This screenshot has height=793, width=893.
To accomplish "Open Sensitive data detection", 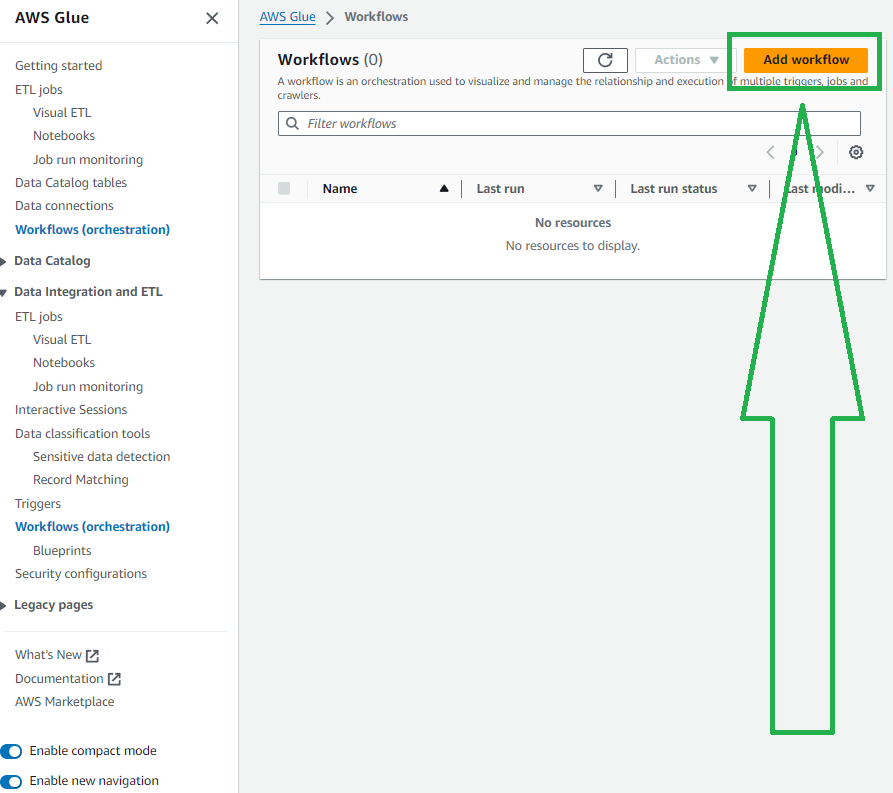I will pyautogui.click(x=101, y=457).
